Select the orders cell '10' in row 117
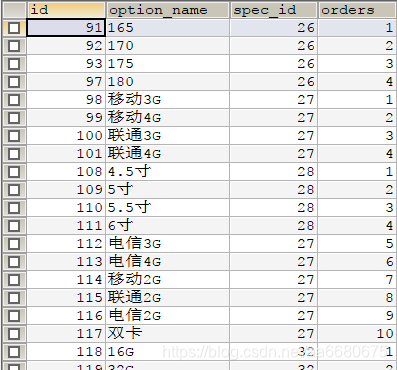This screenshot has height=370, width=397. pos(357,334)
